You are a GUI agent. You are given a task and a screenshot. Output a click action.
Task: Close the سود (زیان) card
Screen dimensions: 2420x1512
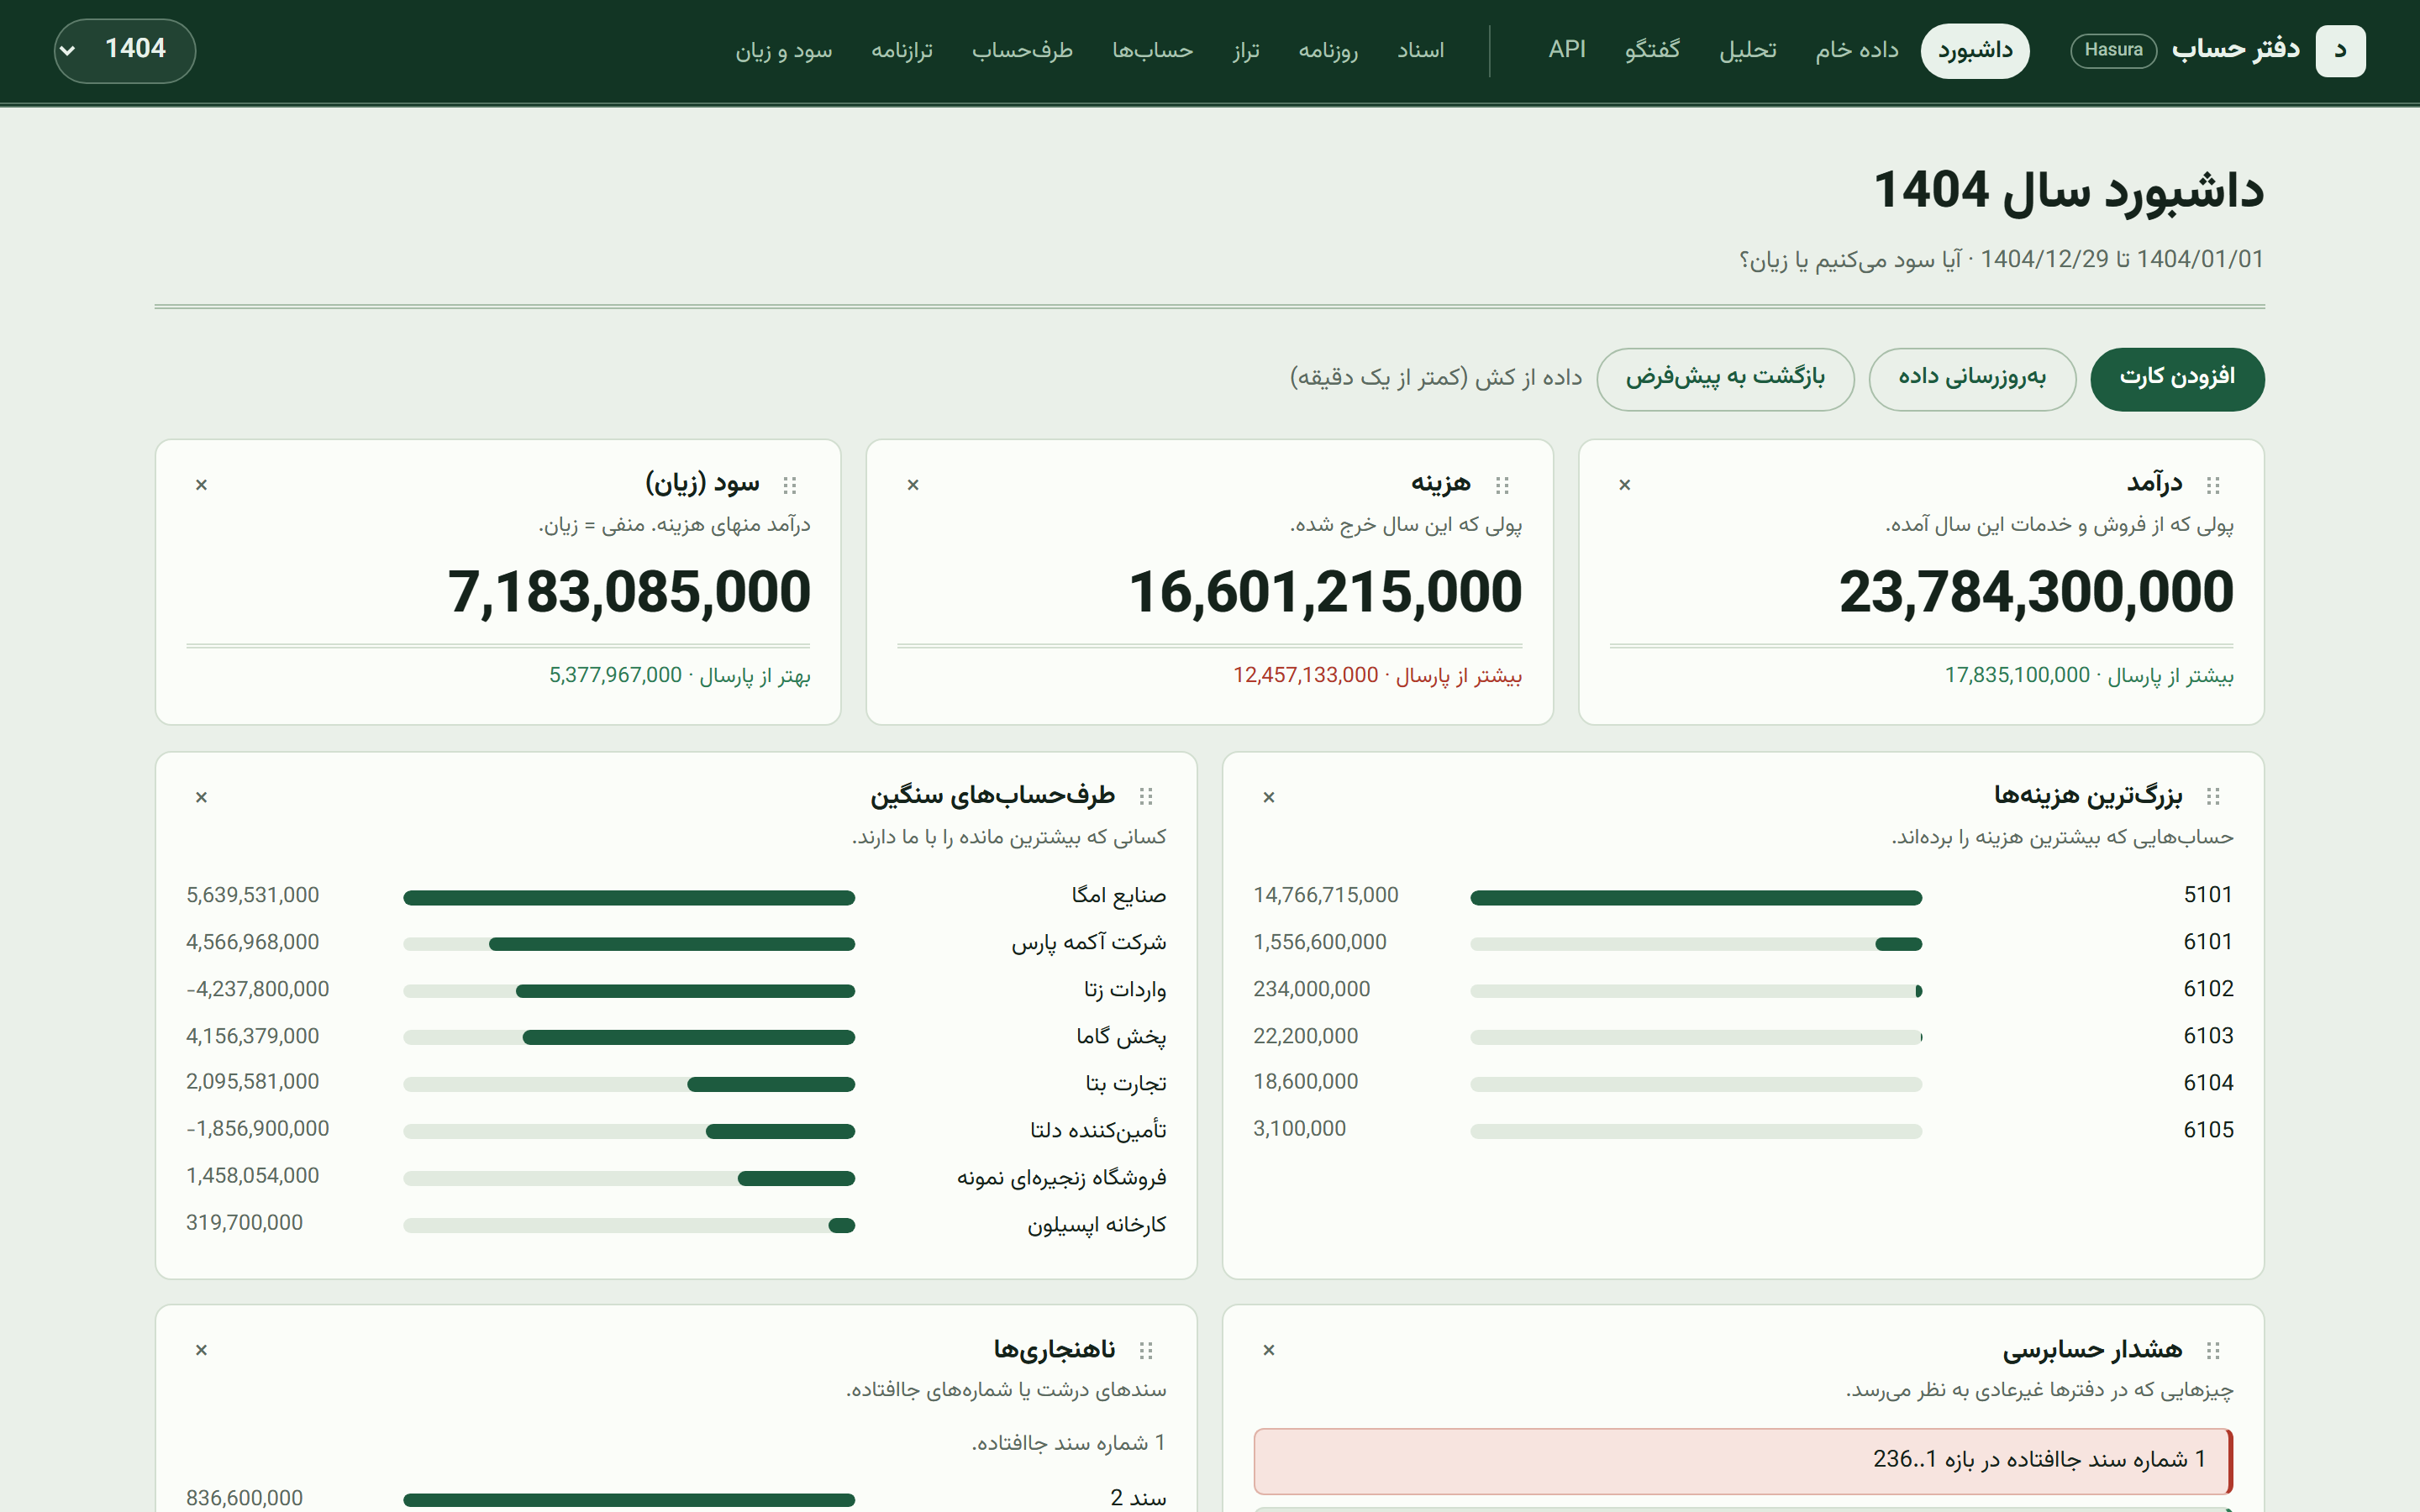201,485
